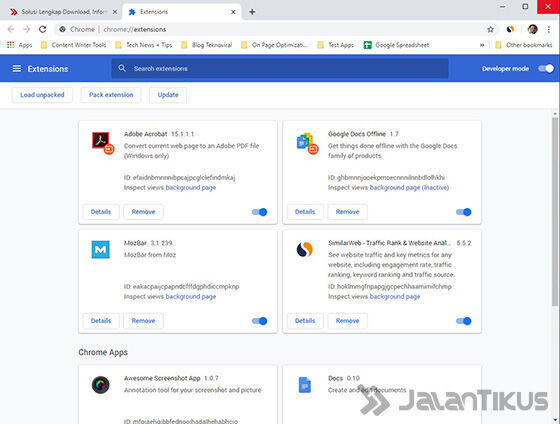Click the Update button
This screenshot has width=560, height=424.
tap(168, 95)
